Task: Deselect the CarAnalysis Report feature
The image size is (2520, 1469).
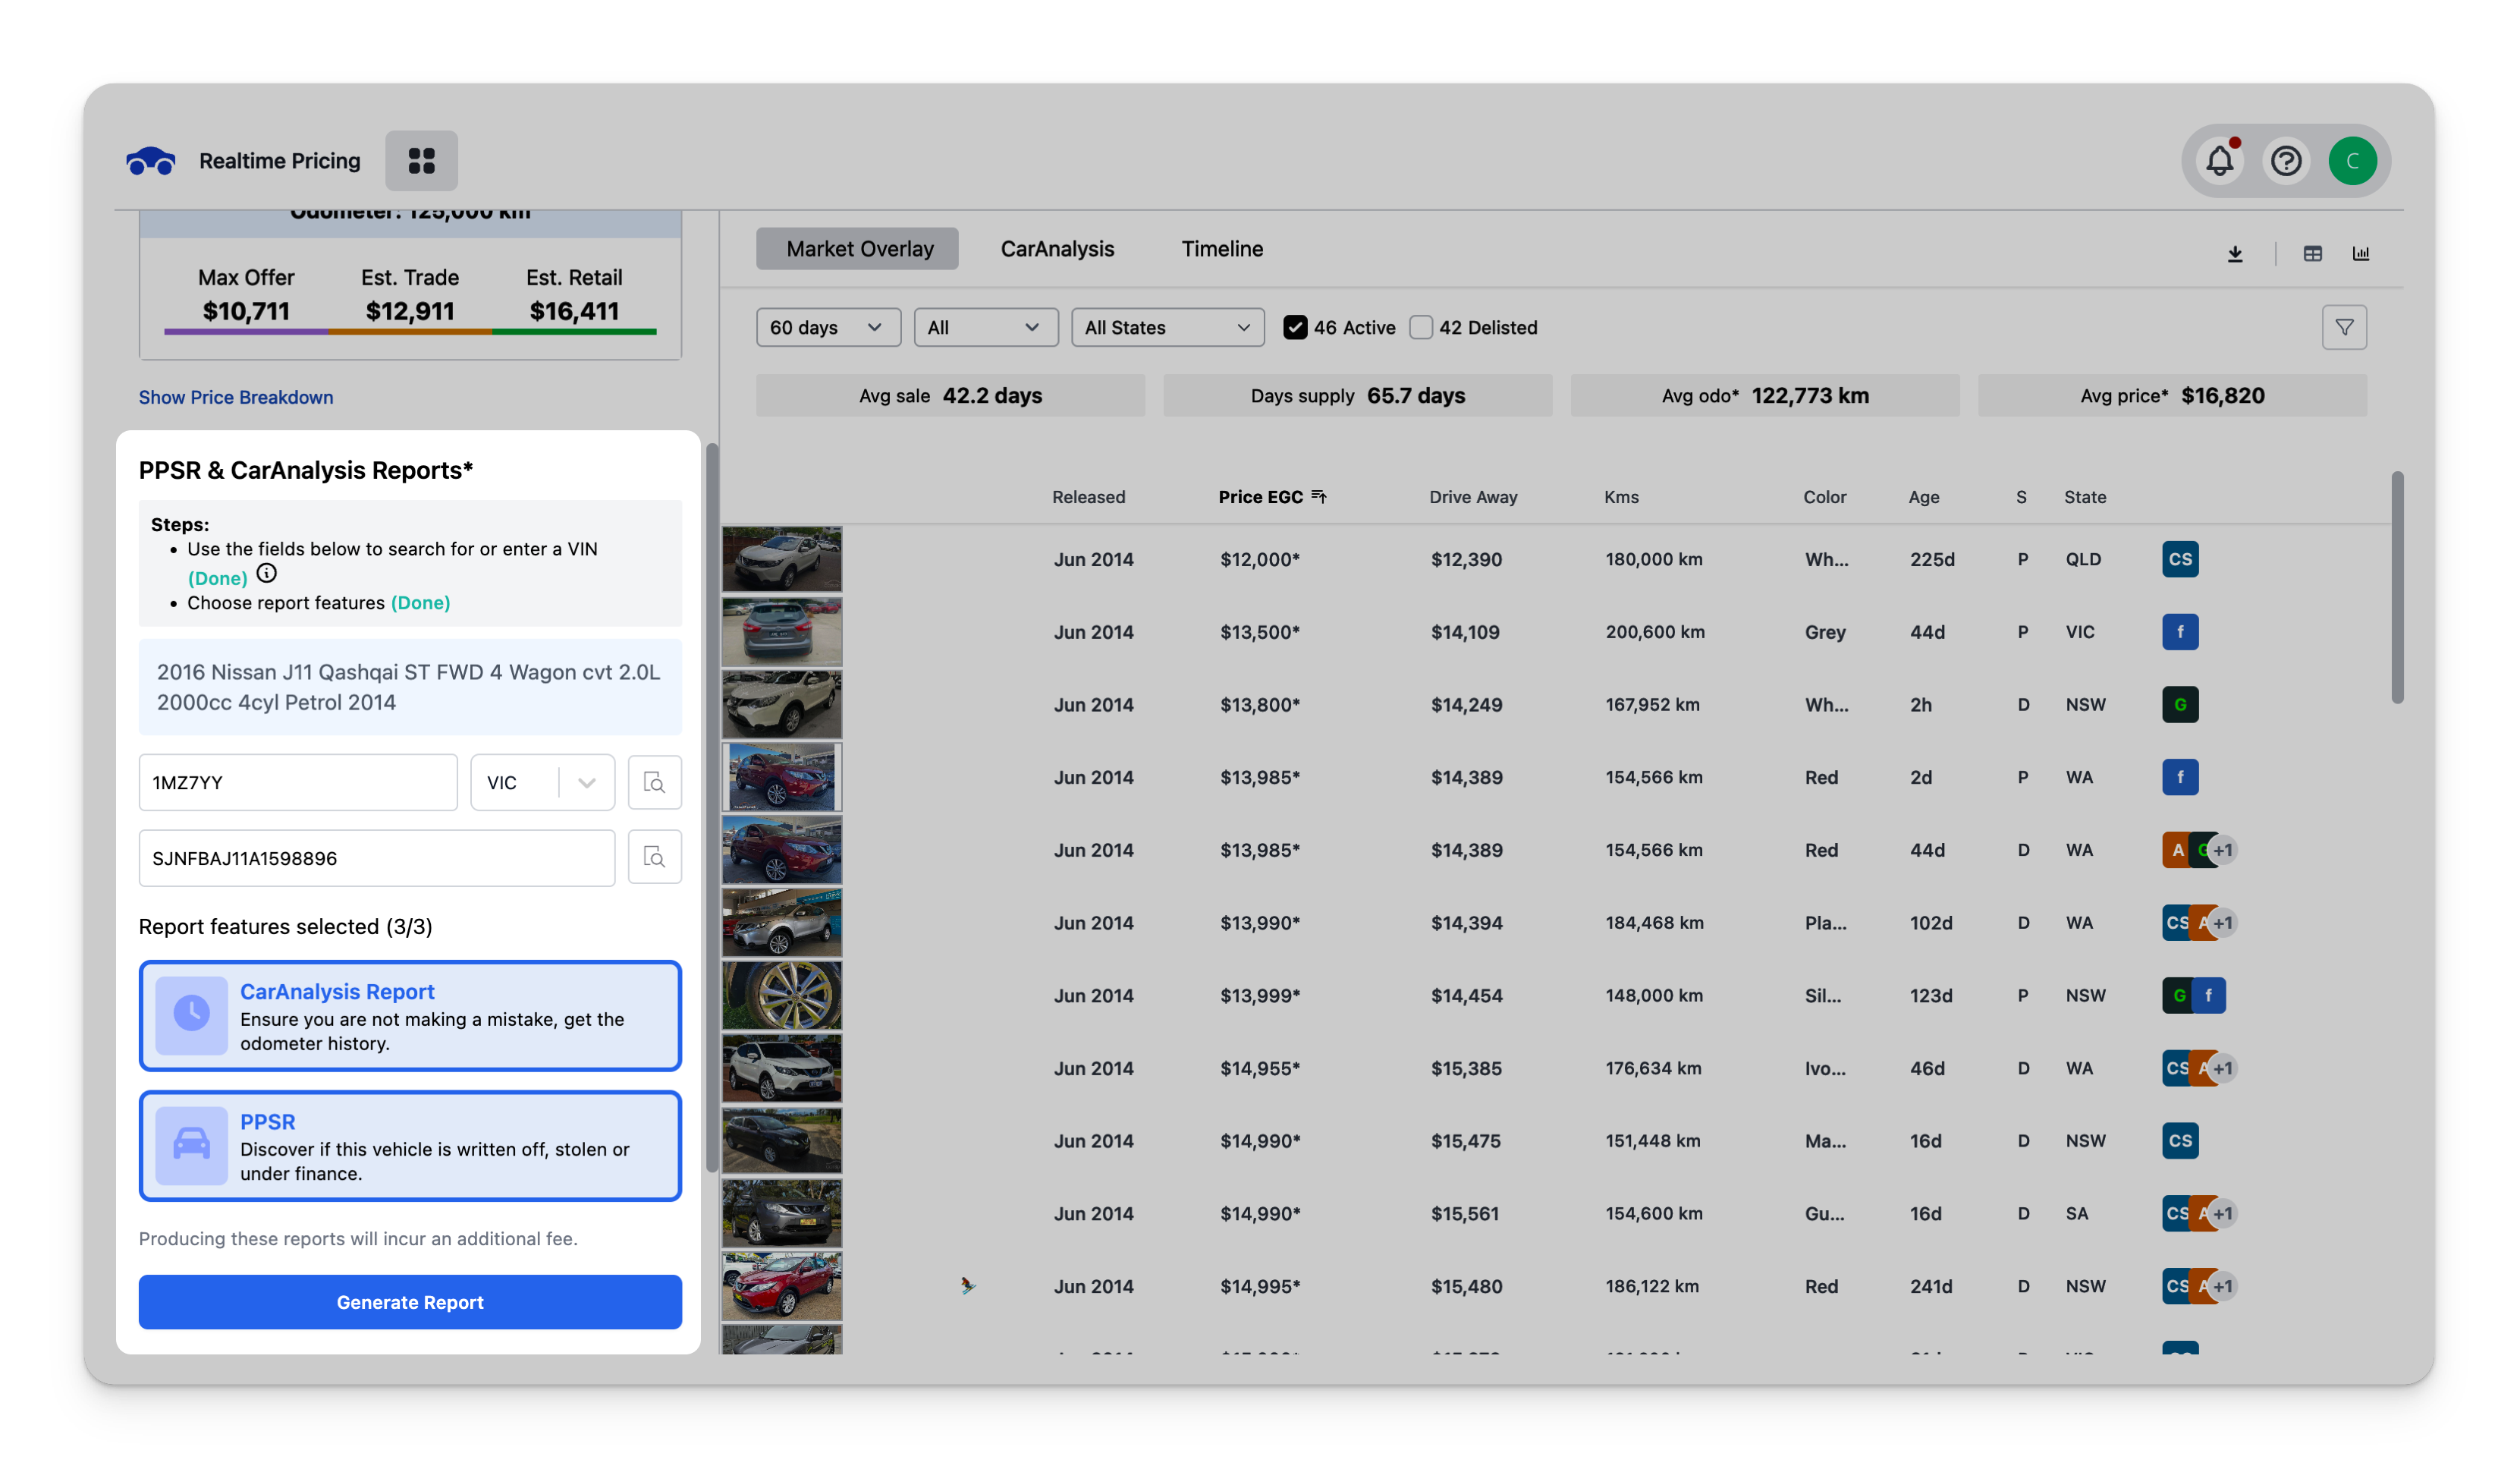Action: coord(410,1016)
